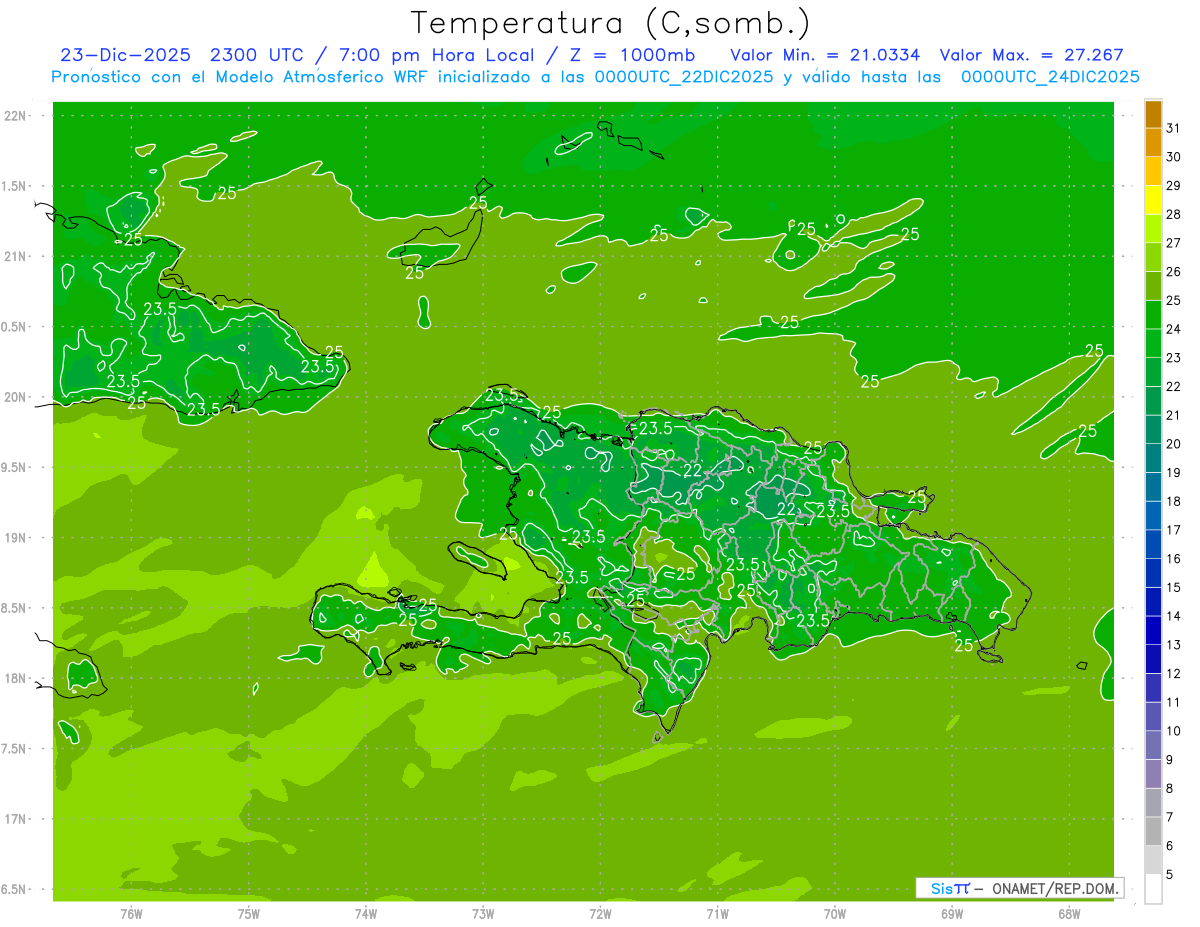Screen dimensions: 1200x927
Task: Click the '17N' latitude axis label
Action: (x=16, y=819)
